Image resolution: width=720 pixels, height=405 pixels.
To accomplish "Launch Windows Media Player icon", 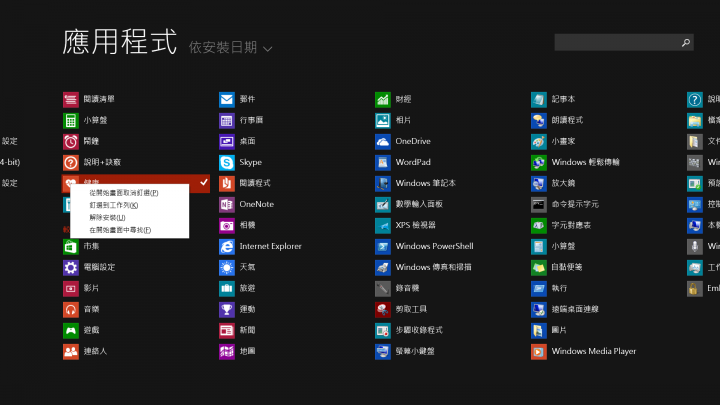I will click(539, 351).
